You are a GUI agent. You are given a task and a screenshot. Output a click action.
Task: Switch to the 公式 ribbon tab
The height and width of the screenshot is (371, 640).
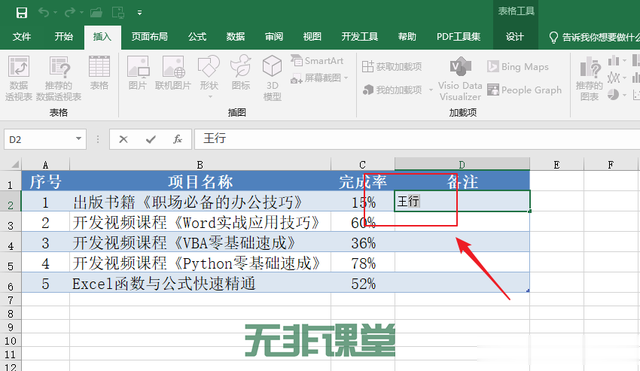pyautogui.click(x=197, y=37)
